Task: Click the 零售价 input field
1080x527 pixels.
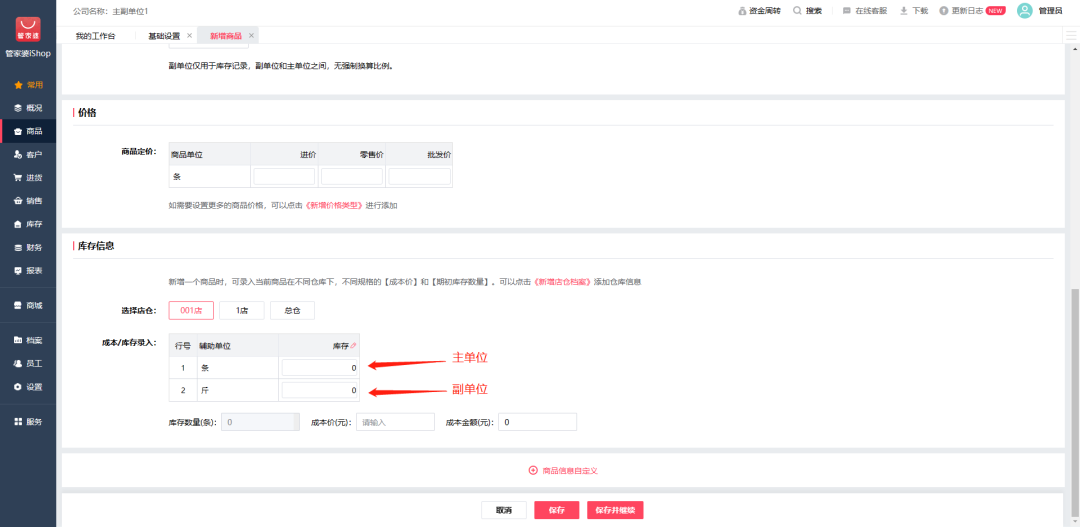Action: click(x=352, y=177)
